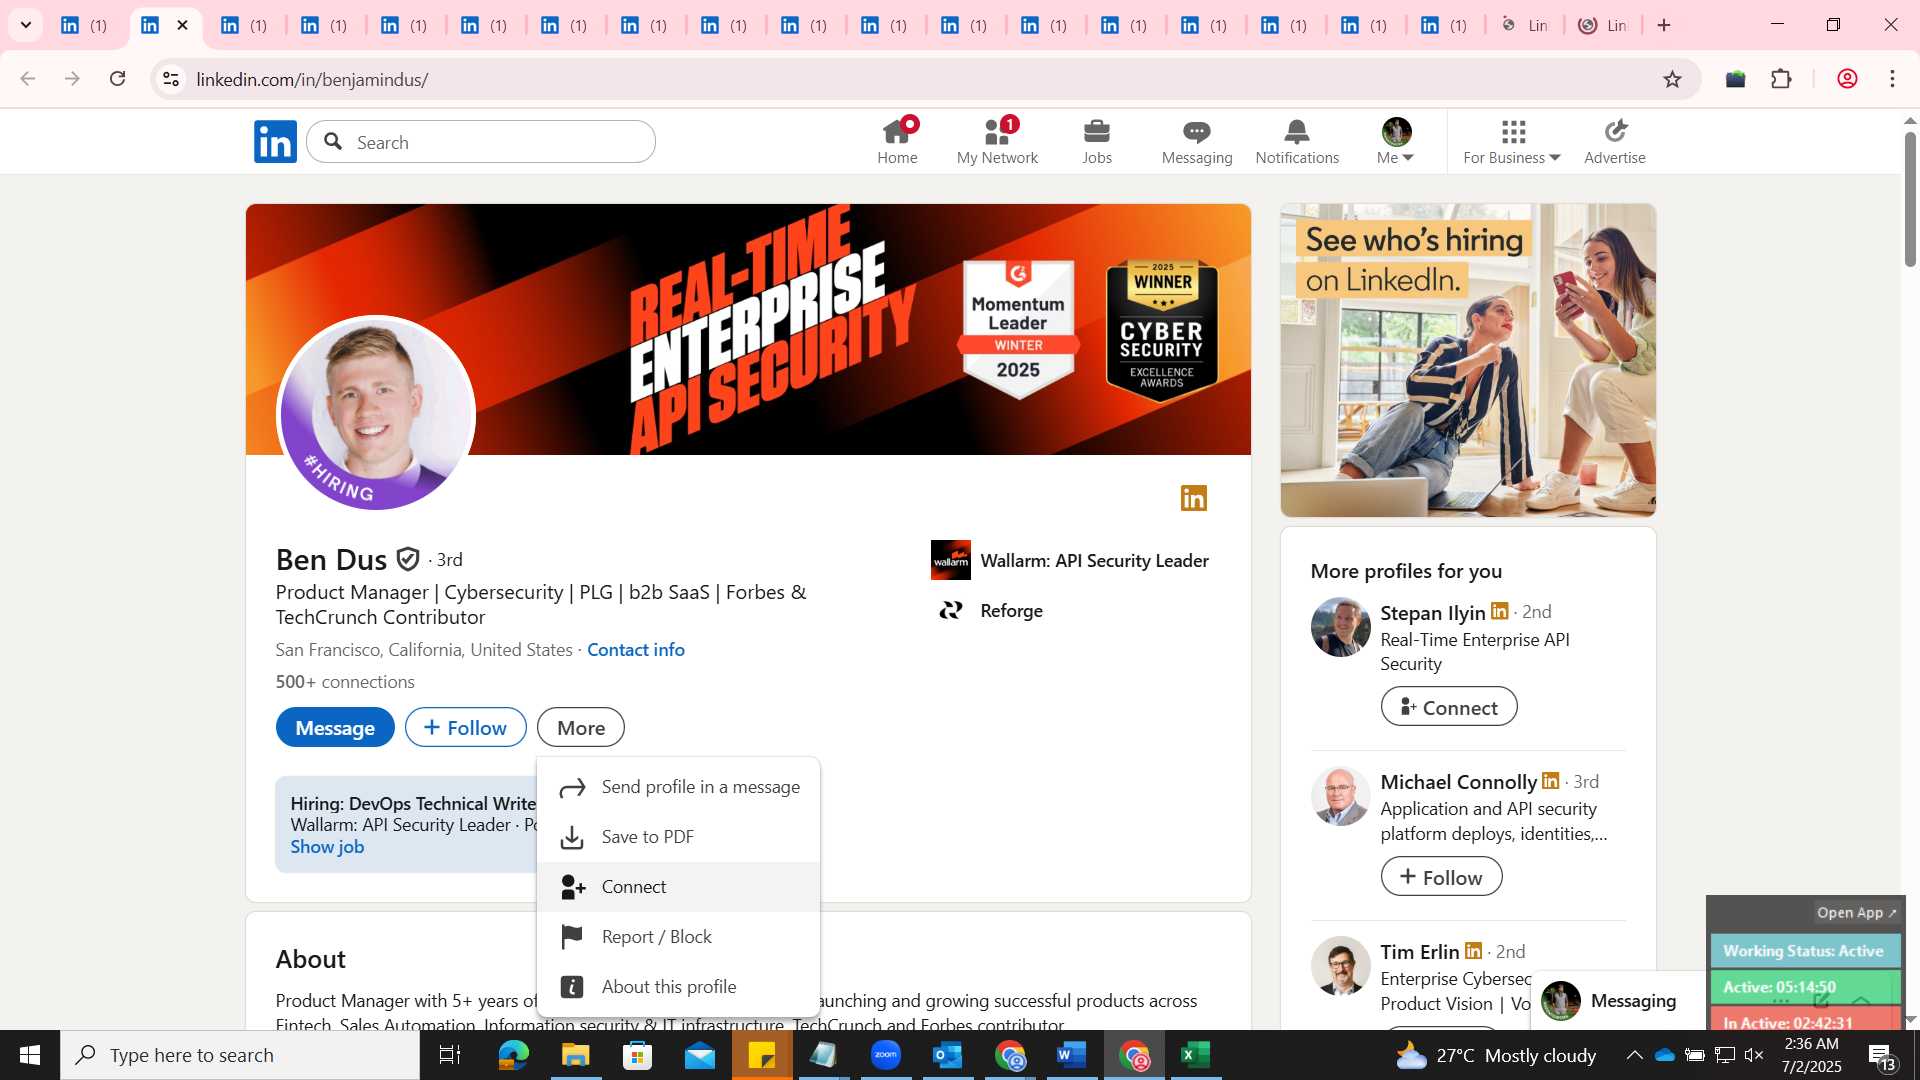This screenshot has width=1920, height=1080.
Task: Go back in browser history
Action: pos(28,79)
